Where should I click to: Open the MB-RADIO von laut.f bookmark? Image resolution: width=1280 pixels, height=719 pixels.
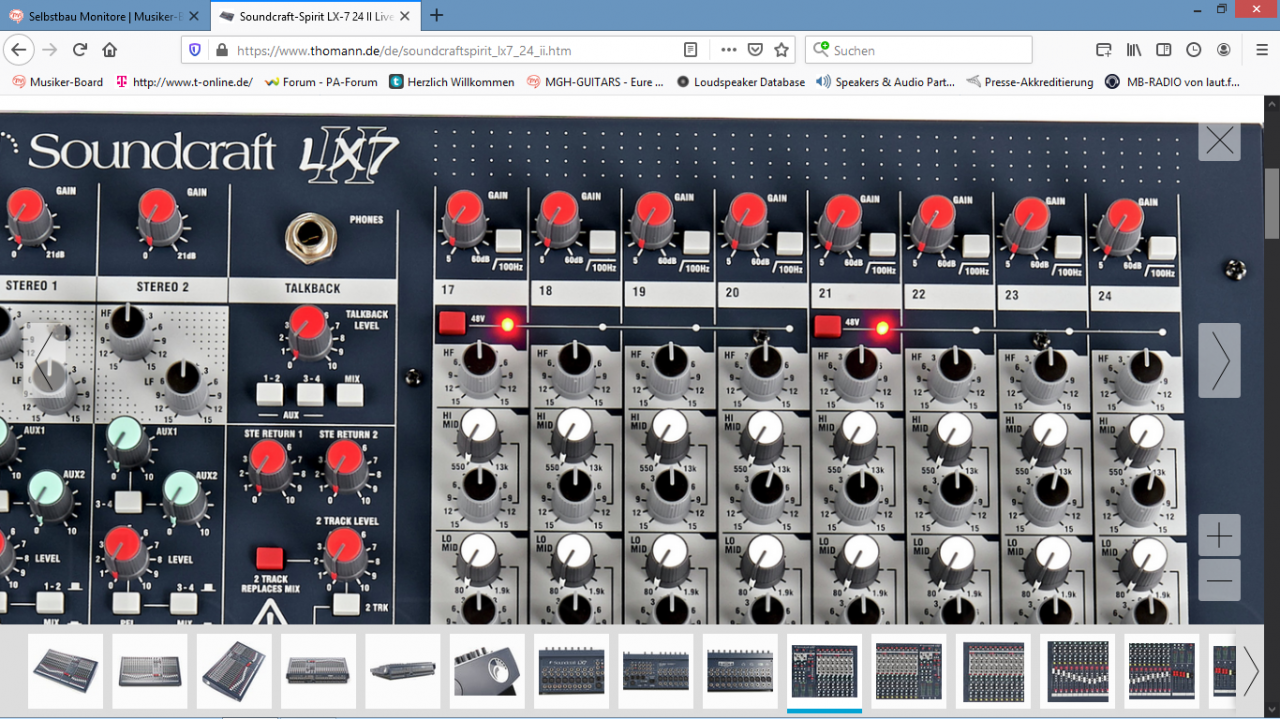pos(1172,82)
